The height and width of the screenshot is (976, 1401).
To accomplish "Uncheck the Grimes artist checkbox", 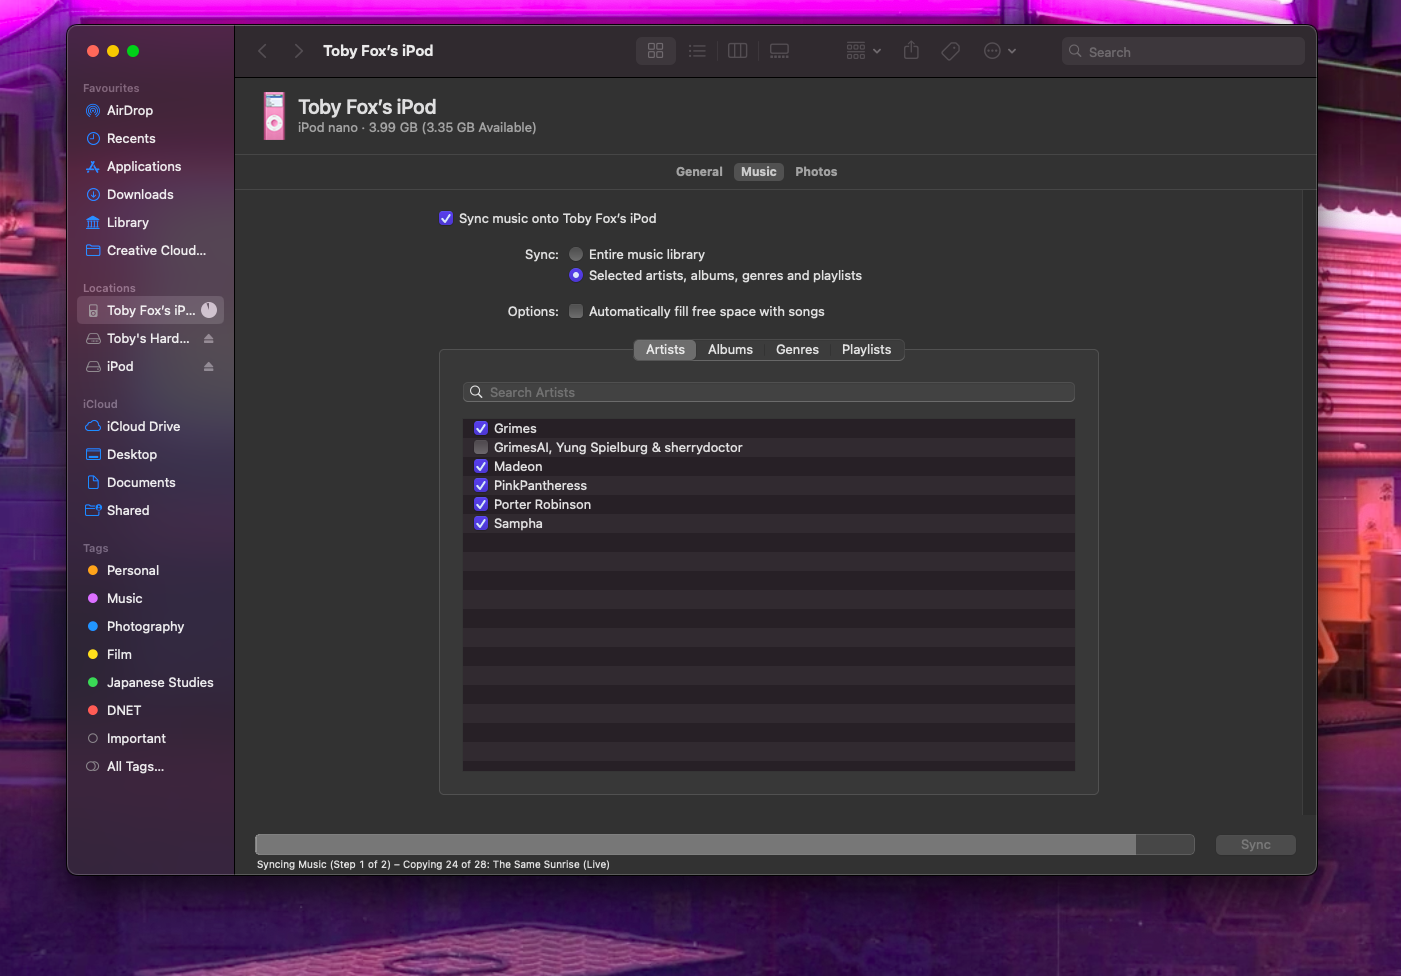I will (481, 428).
